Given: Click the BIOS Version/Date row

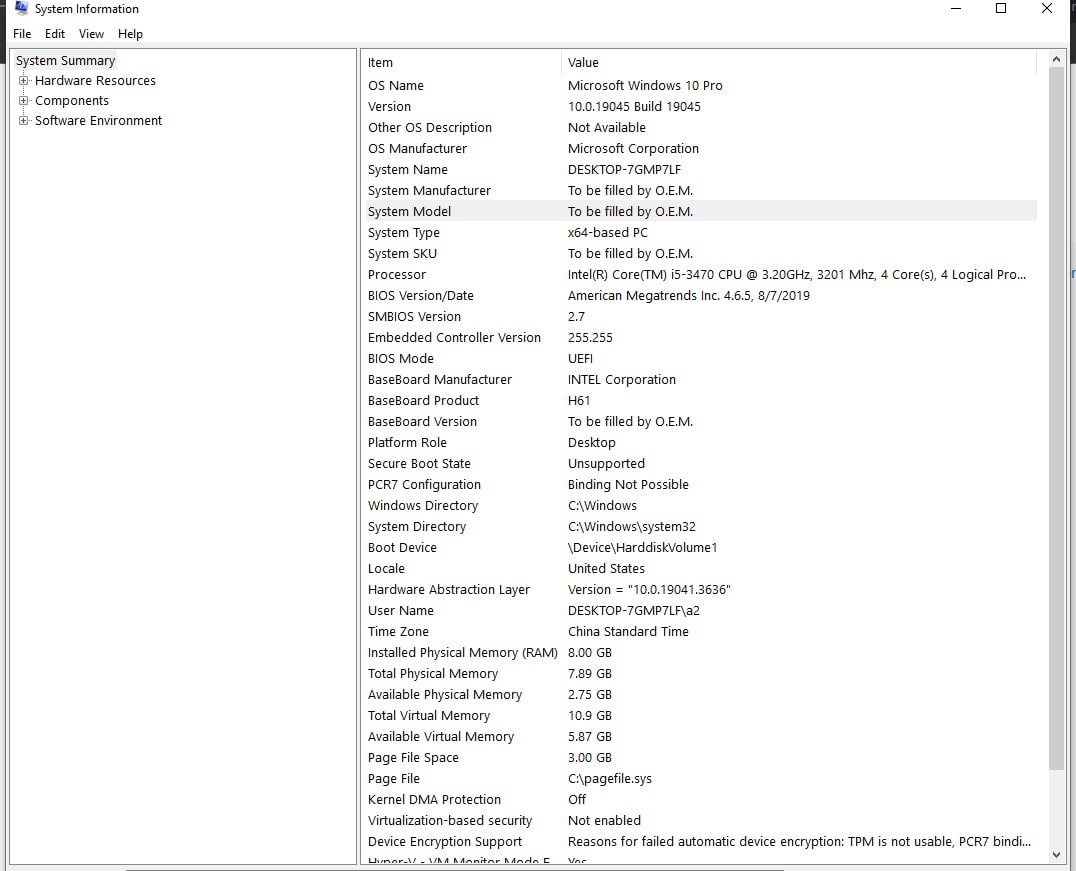Looking at the screenshot, I should click(x=699, y=296).
